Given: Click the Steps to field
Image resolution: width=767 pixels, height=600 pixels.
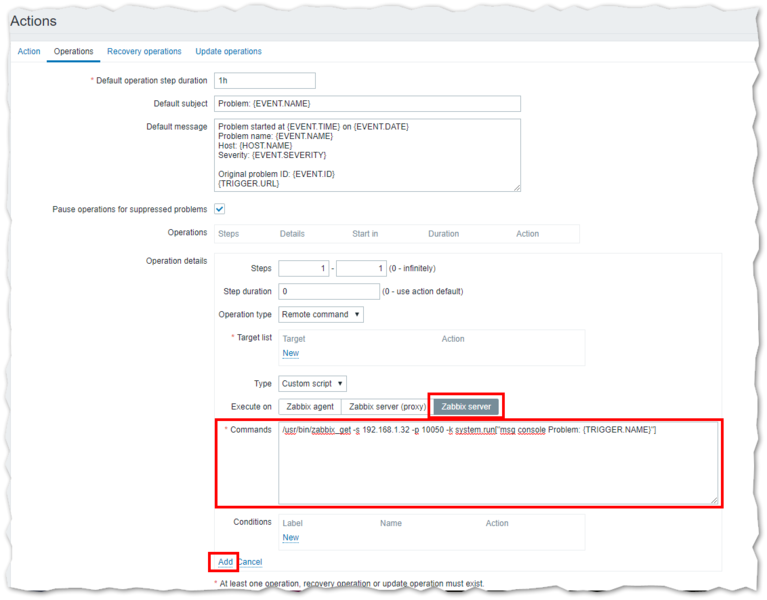Looking at the screenshot, I should tap(360, 269).
